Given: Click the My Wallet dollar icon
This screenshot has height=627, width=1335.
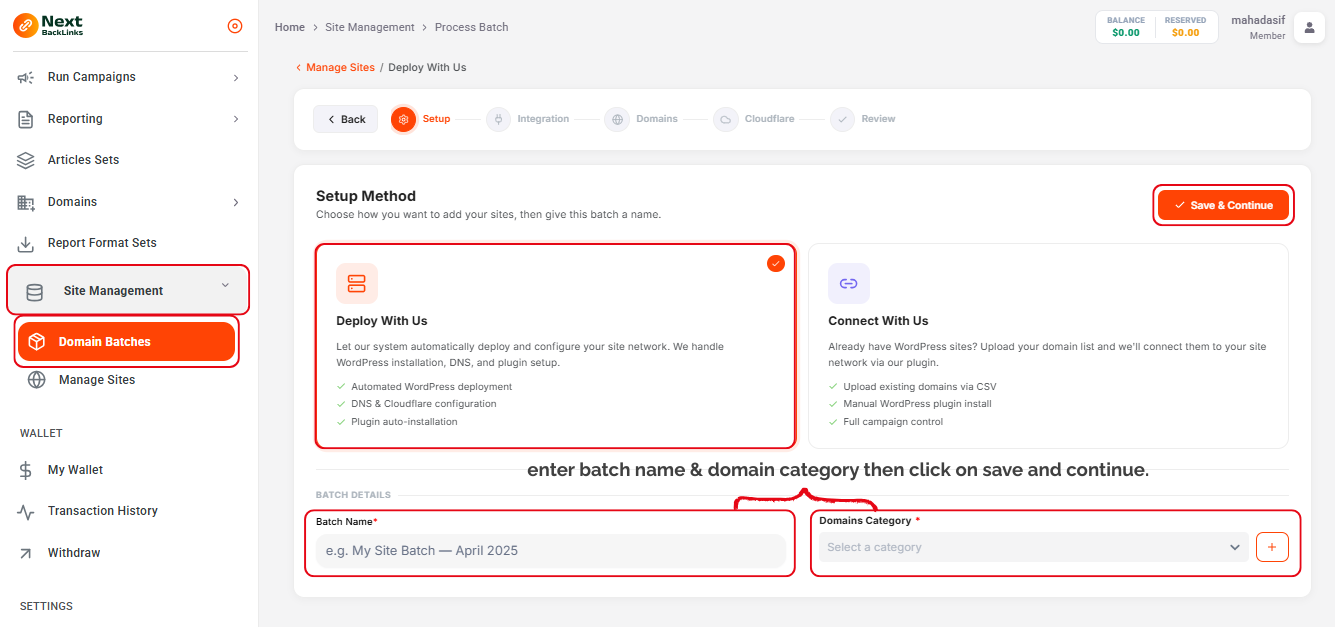Looking at the screenshot, I should (26, 470).
